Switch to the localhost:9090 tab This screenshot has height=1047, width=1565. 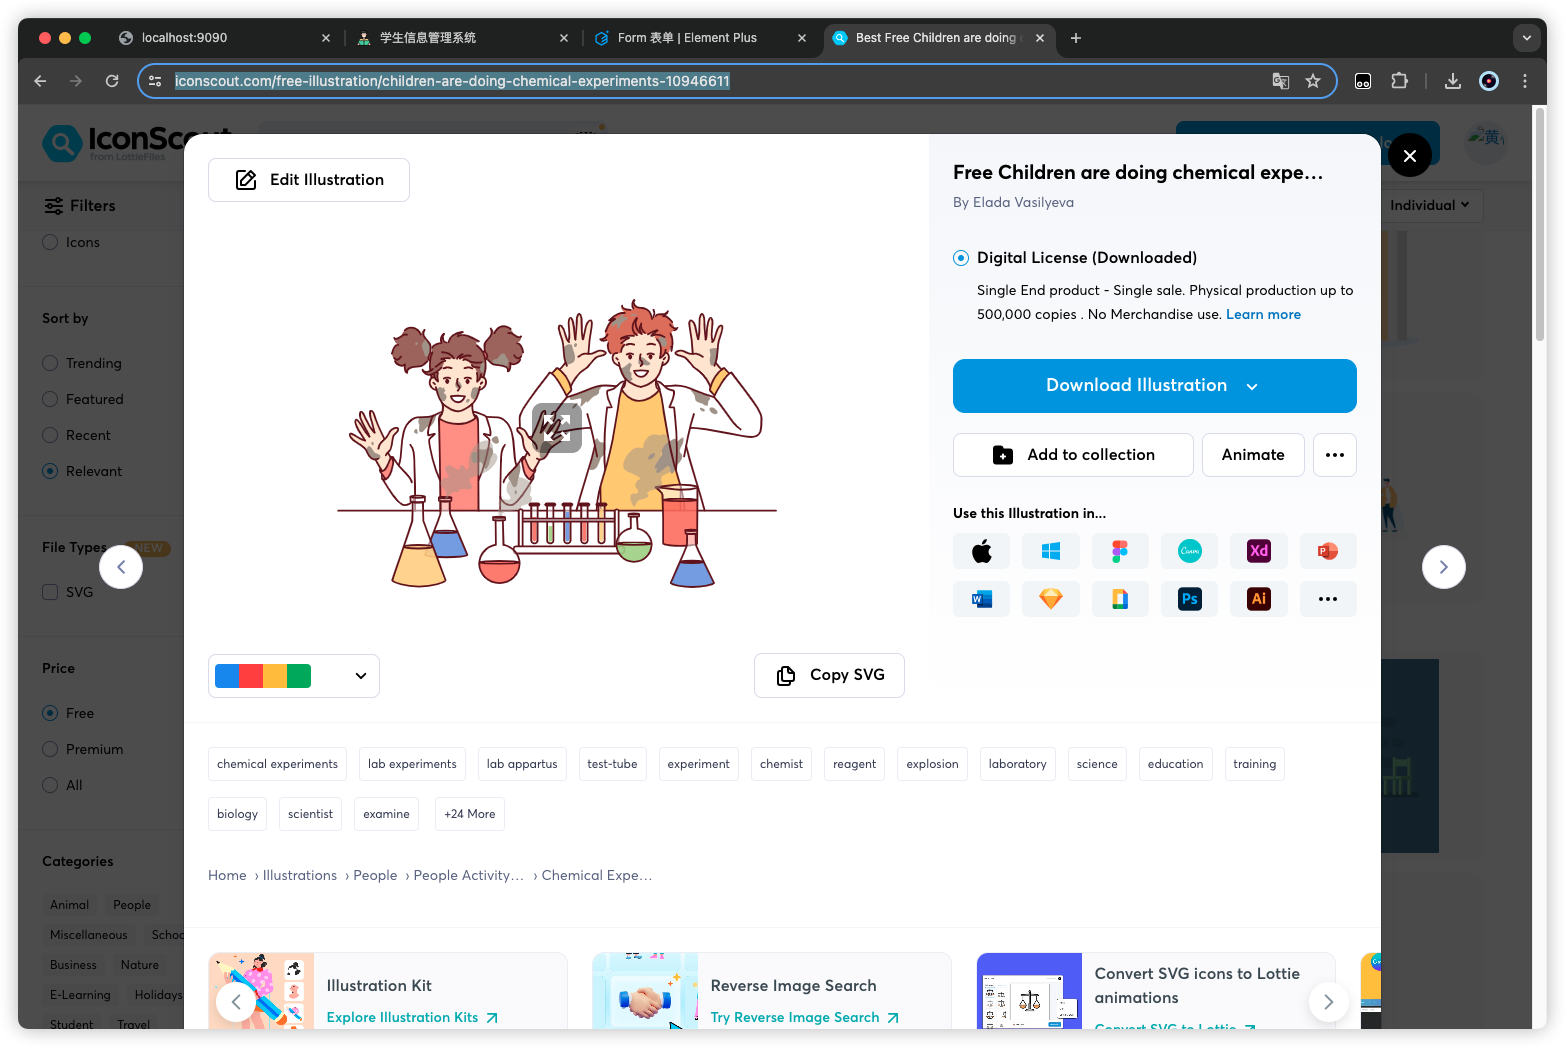[x=224, y=38]
